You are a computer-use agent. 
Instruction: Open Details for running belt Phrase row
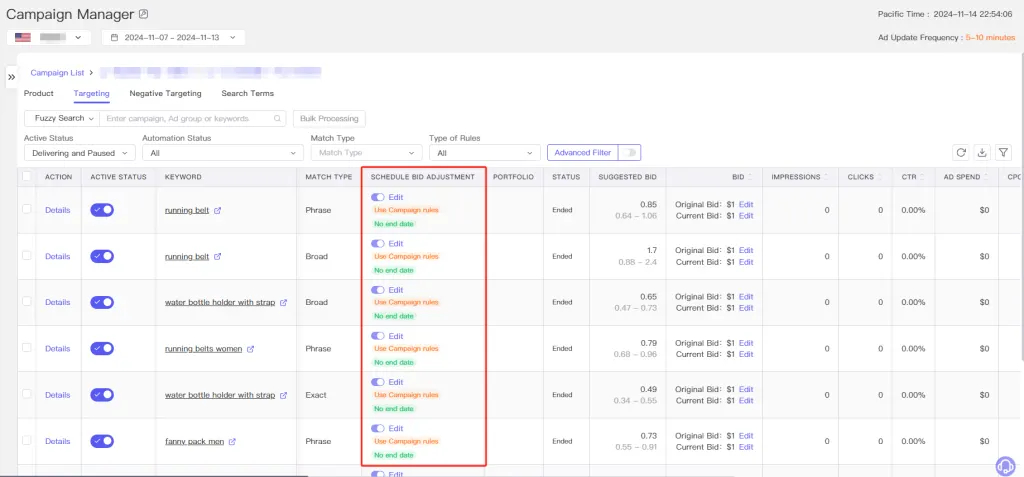57,210
